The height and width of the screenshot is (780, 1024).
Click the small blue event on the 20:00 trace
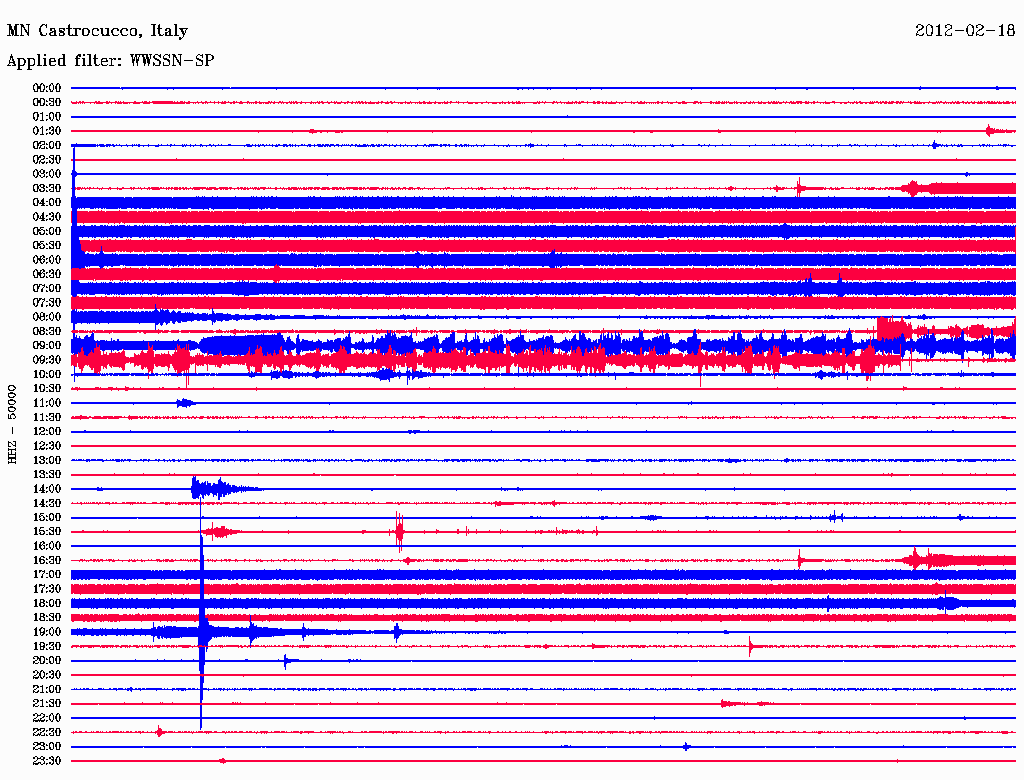coord(289,660)
